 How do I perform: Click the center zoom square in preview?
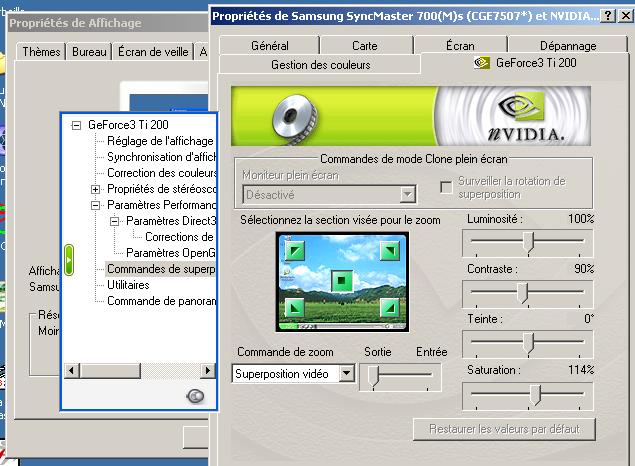[342, 281]
